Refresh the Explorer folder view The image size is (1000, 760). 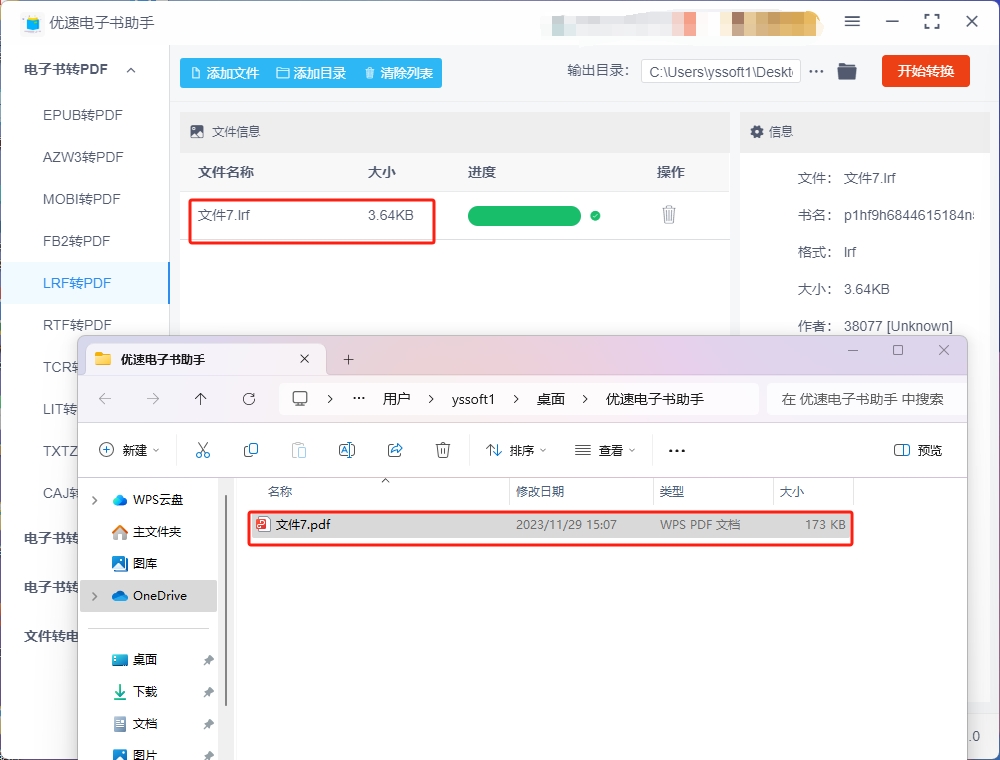tap(249, 399)
